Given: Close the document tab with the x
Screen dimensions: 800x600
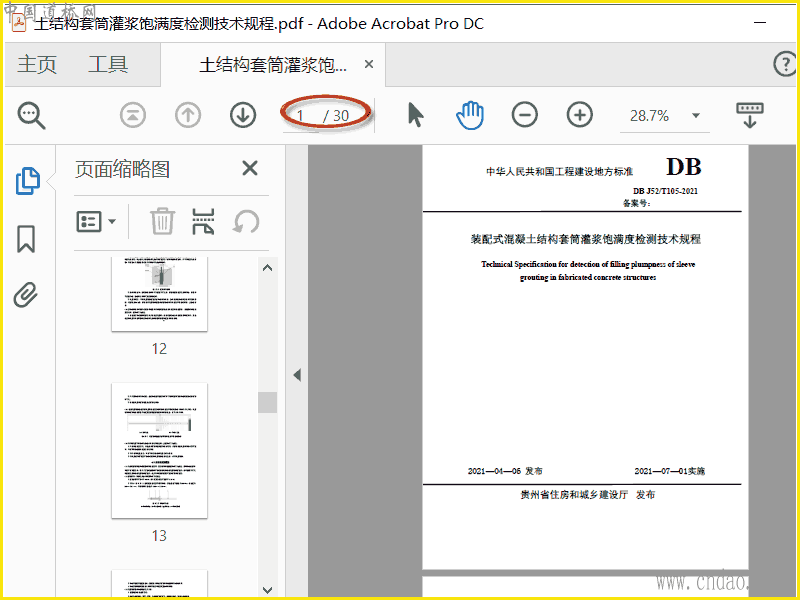Looking at the screenshot, I should [369, 64].
